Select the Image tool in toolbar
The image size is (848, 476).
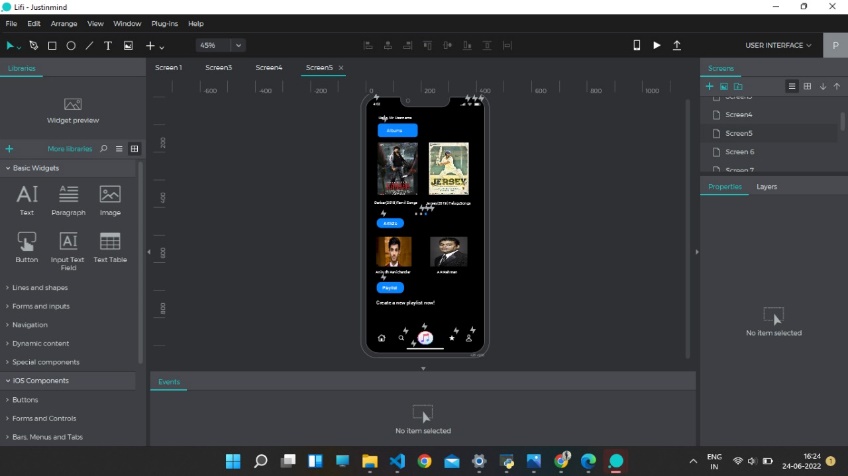(128, 45)
